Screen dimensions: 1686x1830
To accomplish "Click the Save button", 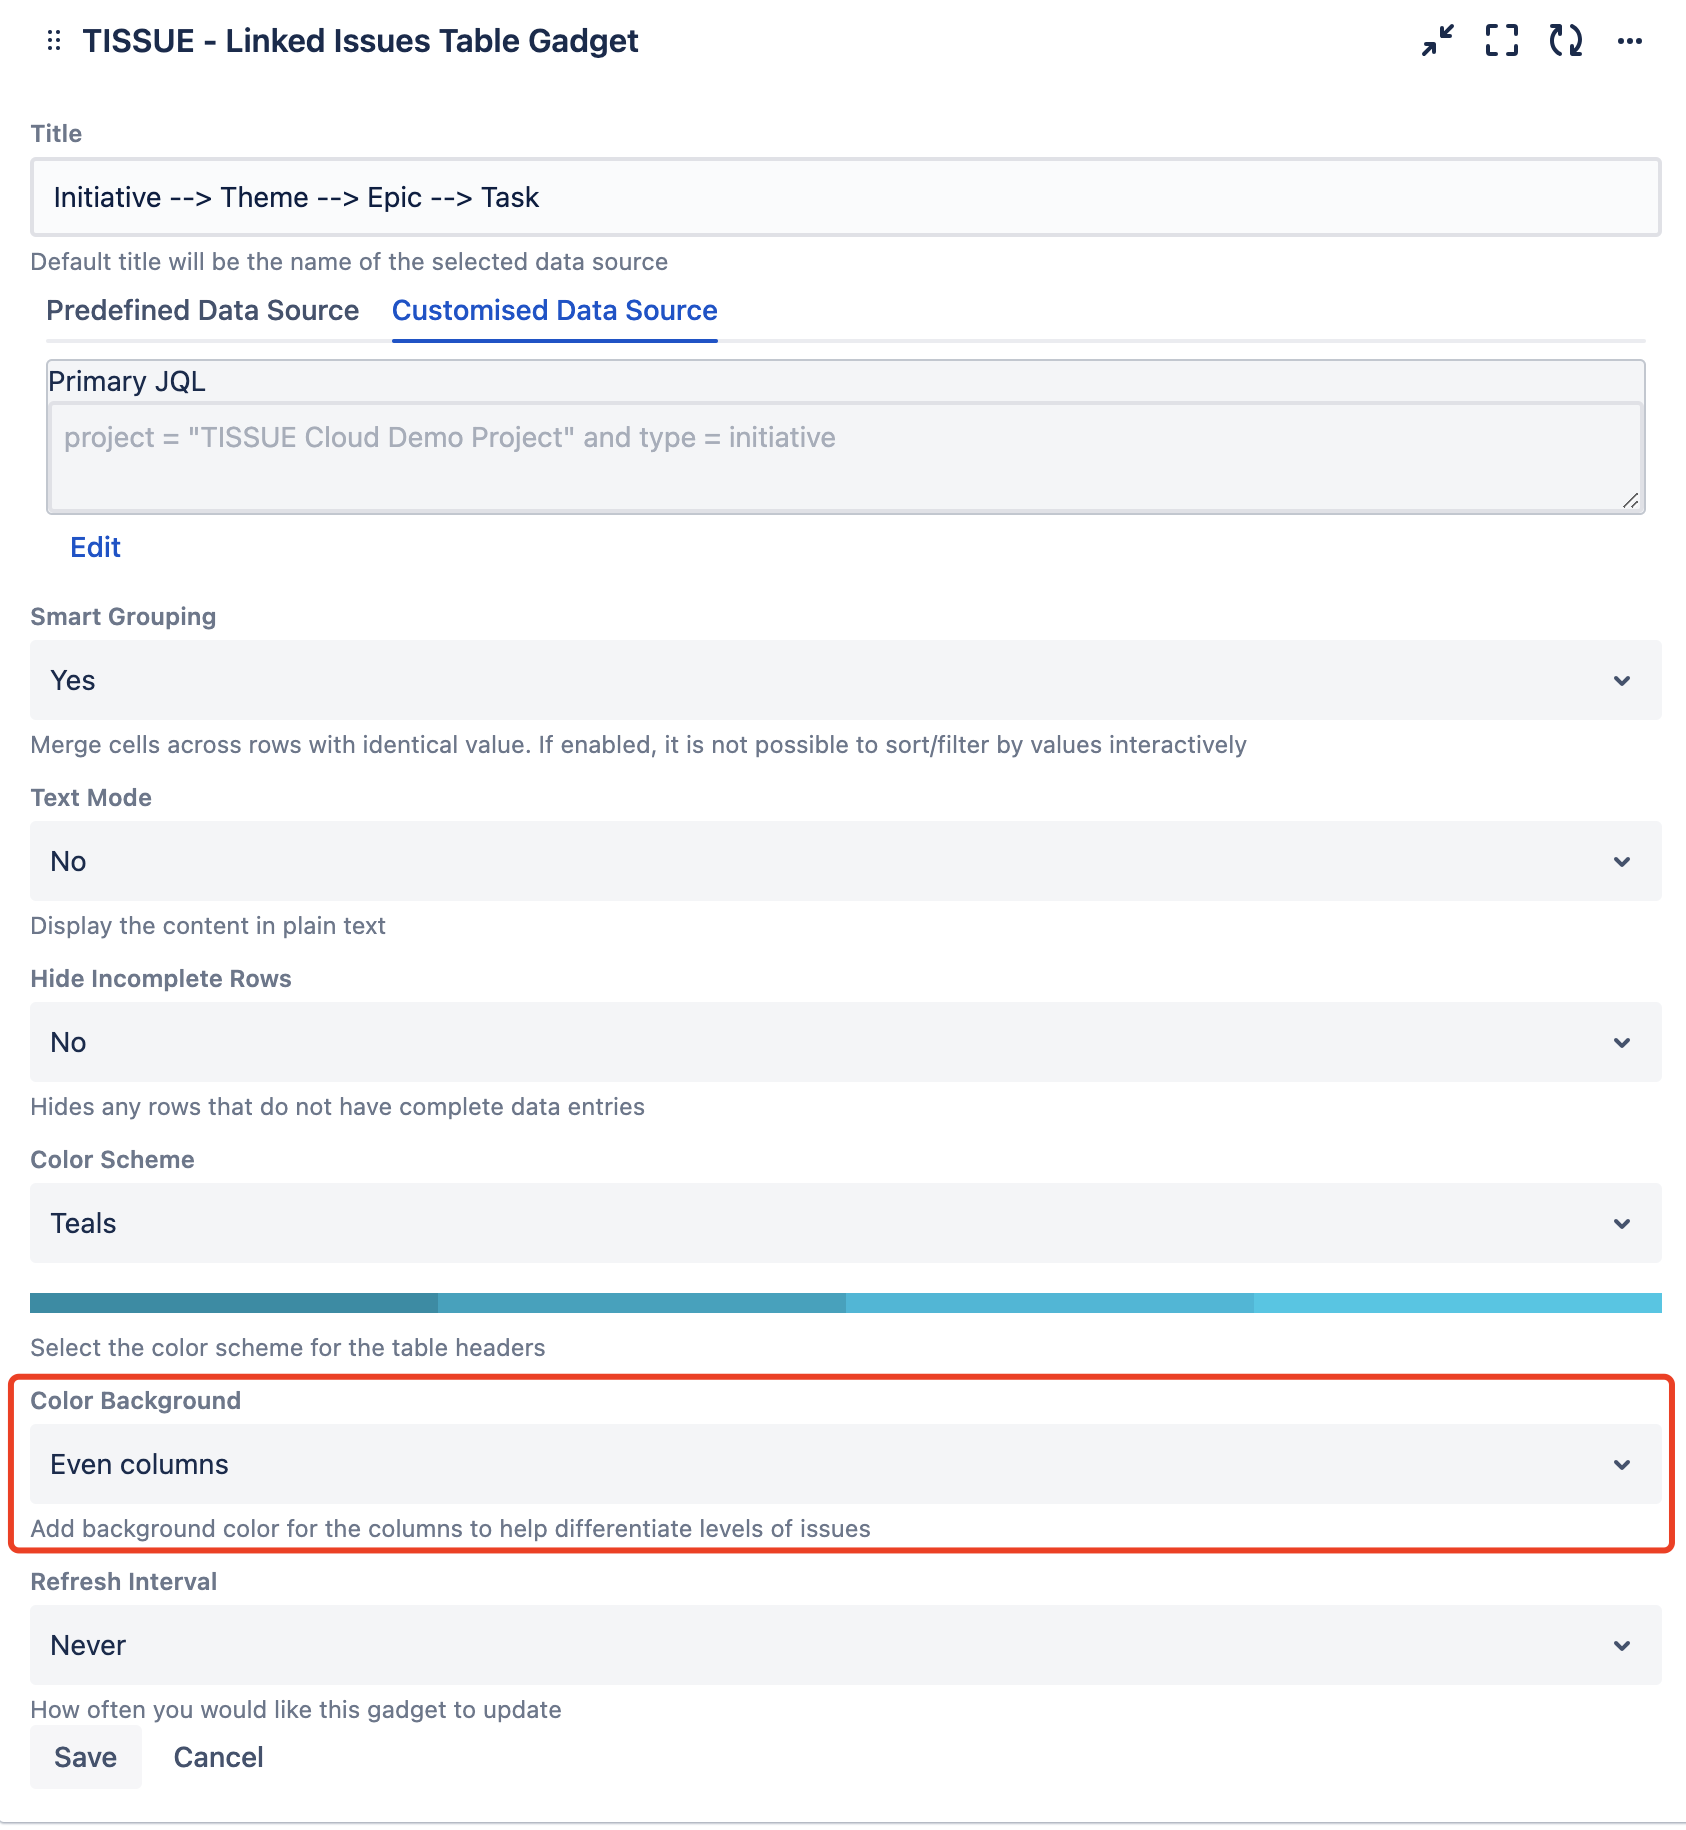I will [86, 1757].
